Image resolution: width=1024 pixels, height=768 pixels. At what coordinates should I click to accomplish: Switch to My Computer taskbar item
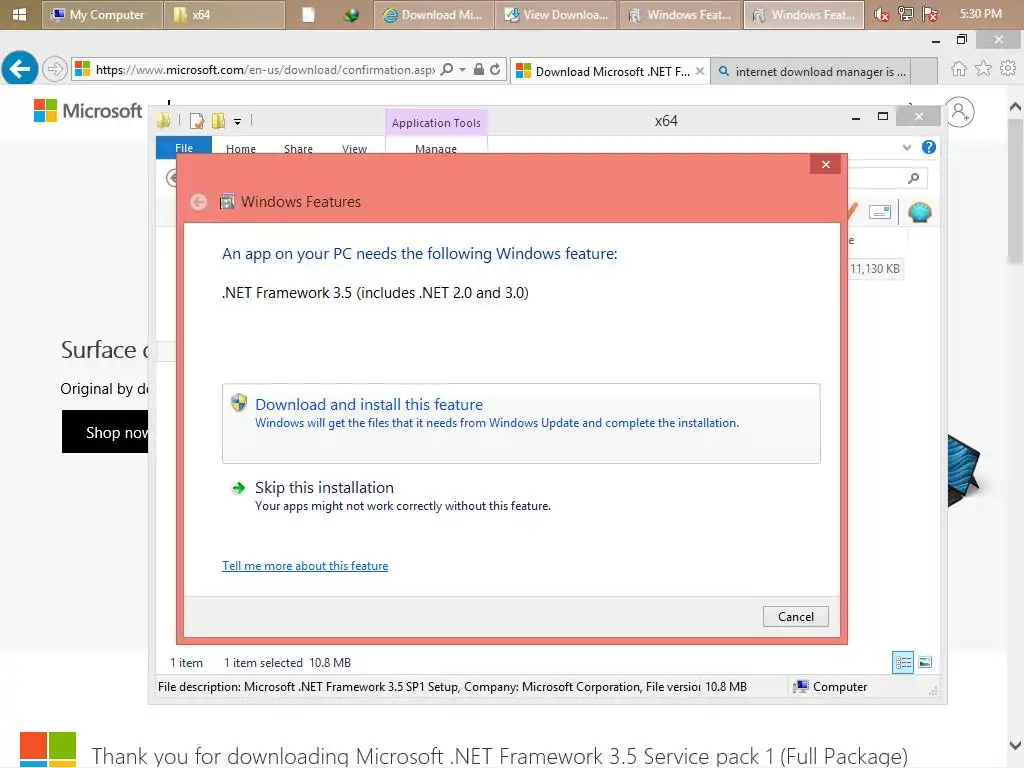(x=102, y=14)
